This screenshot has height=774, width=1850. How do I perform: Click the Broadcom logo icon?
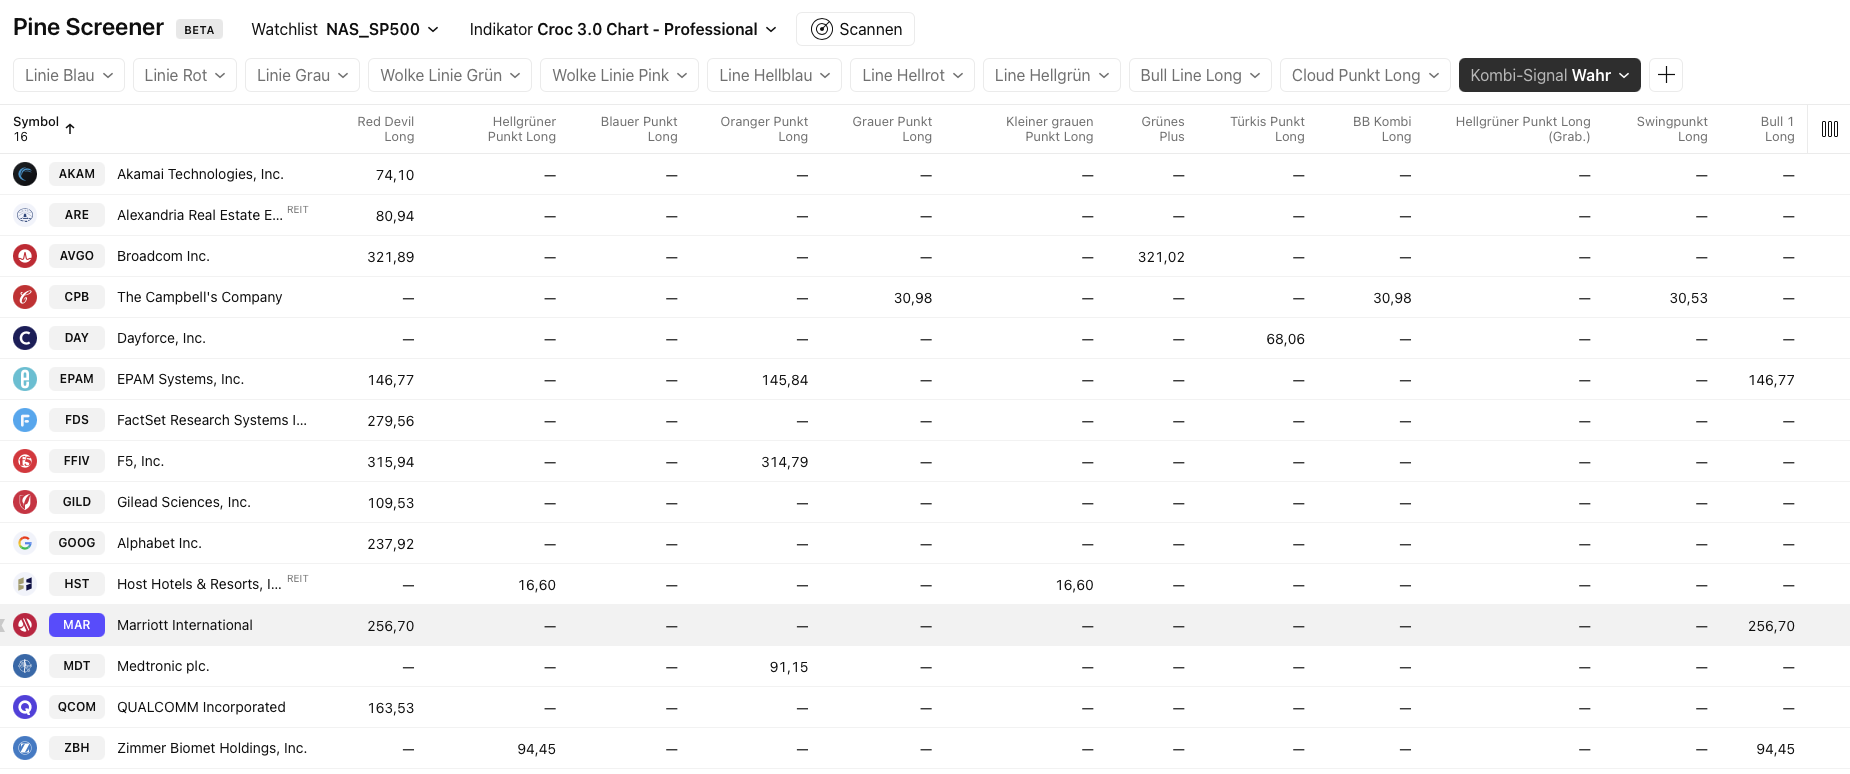25,256
